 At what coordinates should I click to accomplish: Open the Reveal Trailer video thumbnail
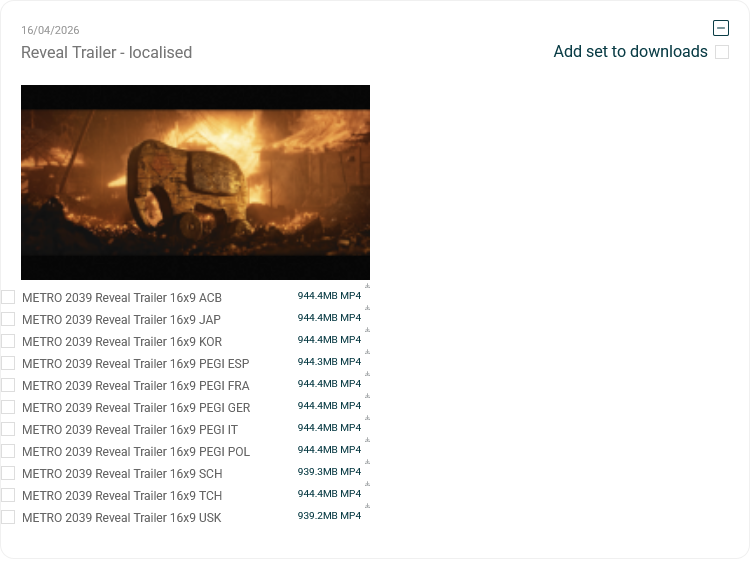pyautogui.click(x=195, y=182)
